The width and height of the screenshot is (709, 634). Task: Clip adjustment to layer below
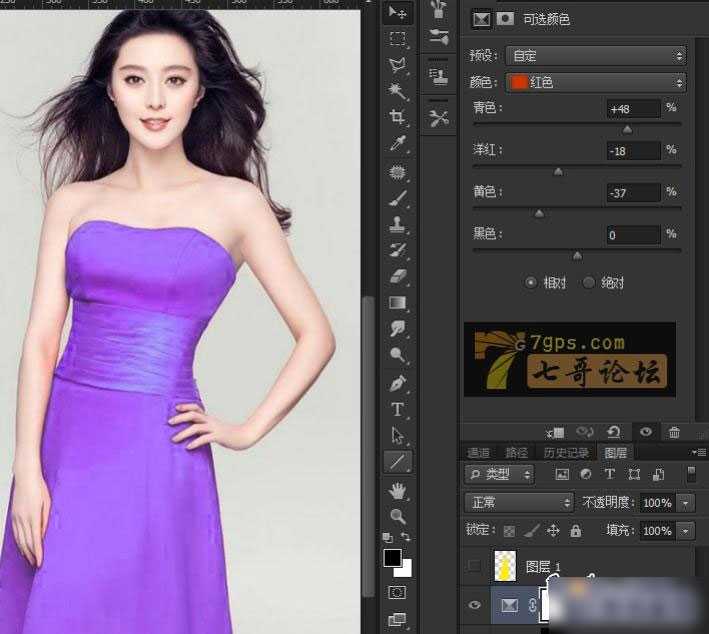click(555, 433)
